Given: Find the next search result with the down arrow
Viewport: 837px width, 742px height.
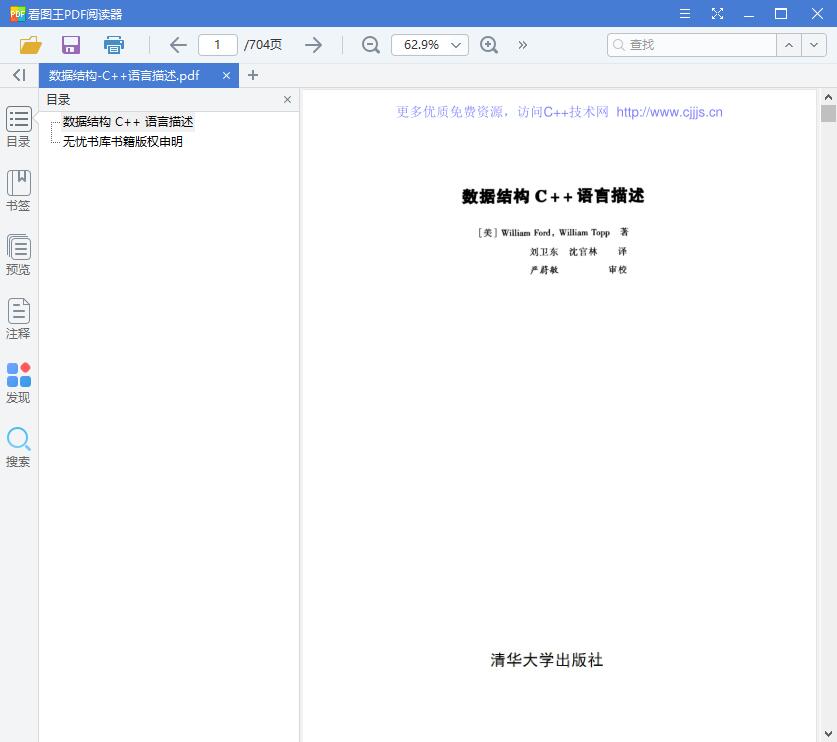Looking at the screenshot, I should pyautogui.click(x=814, y=45).
